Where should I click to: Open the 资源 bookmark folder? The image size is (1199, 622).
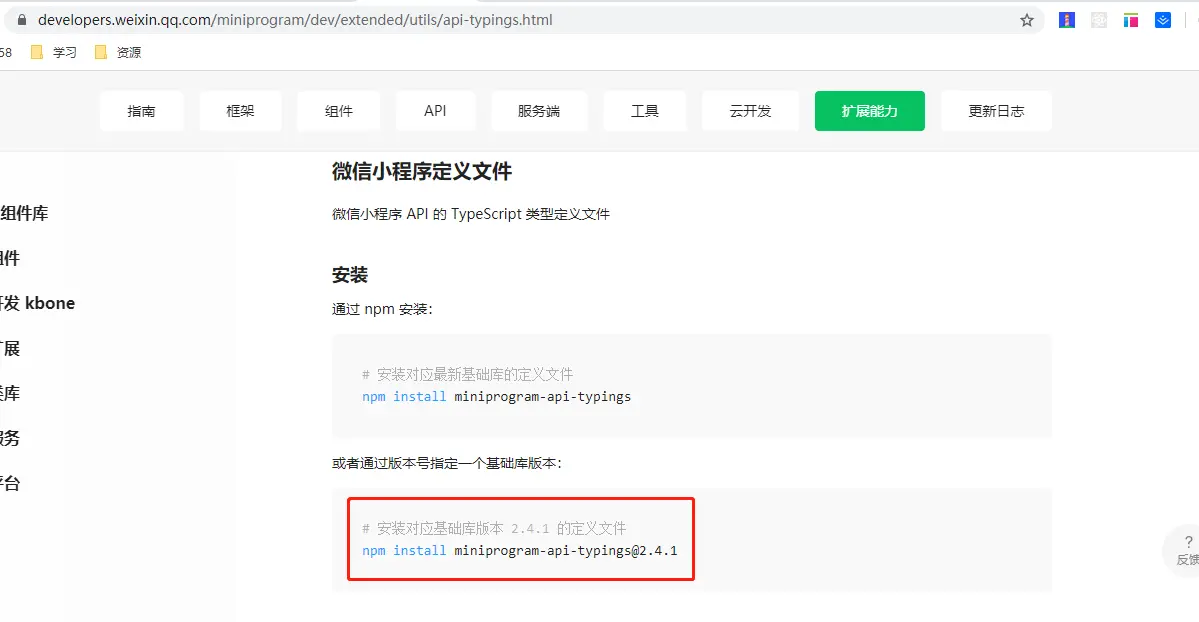point(118,52)
